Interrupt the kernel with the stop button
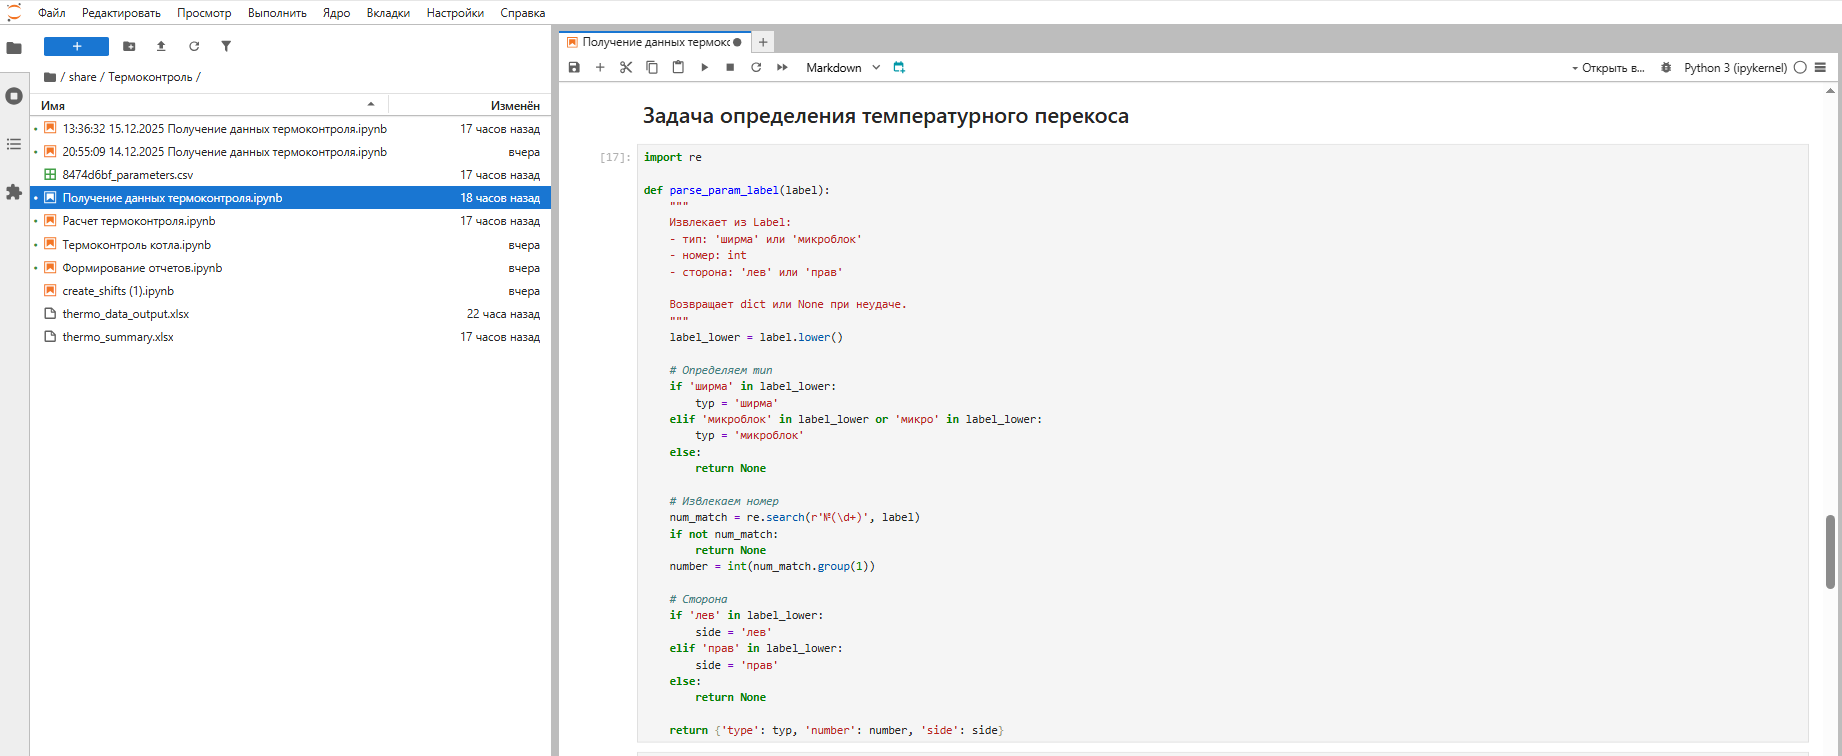Screen dimensions: 1842x756 730,68
